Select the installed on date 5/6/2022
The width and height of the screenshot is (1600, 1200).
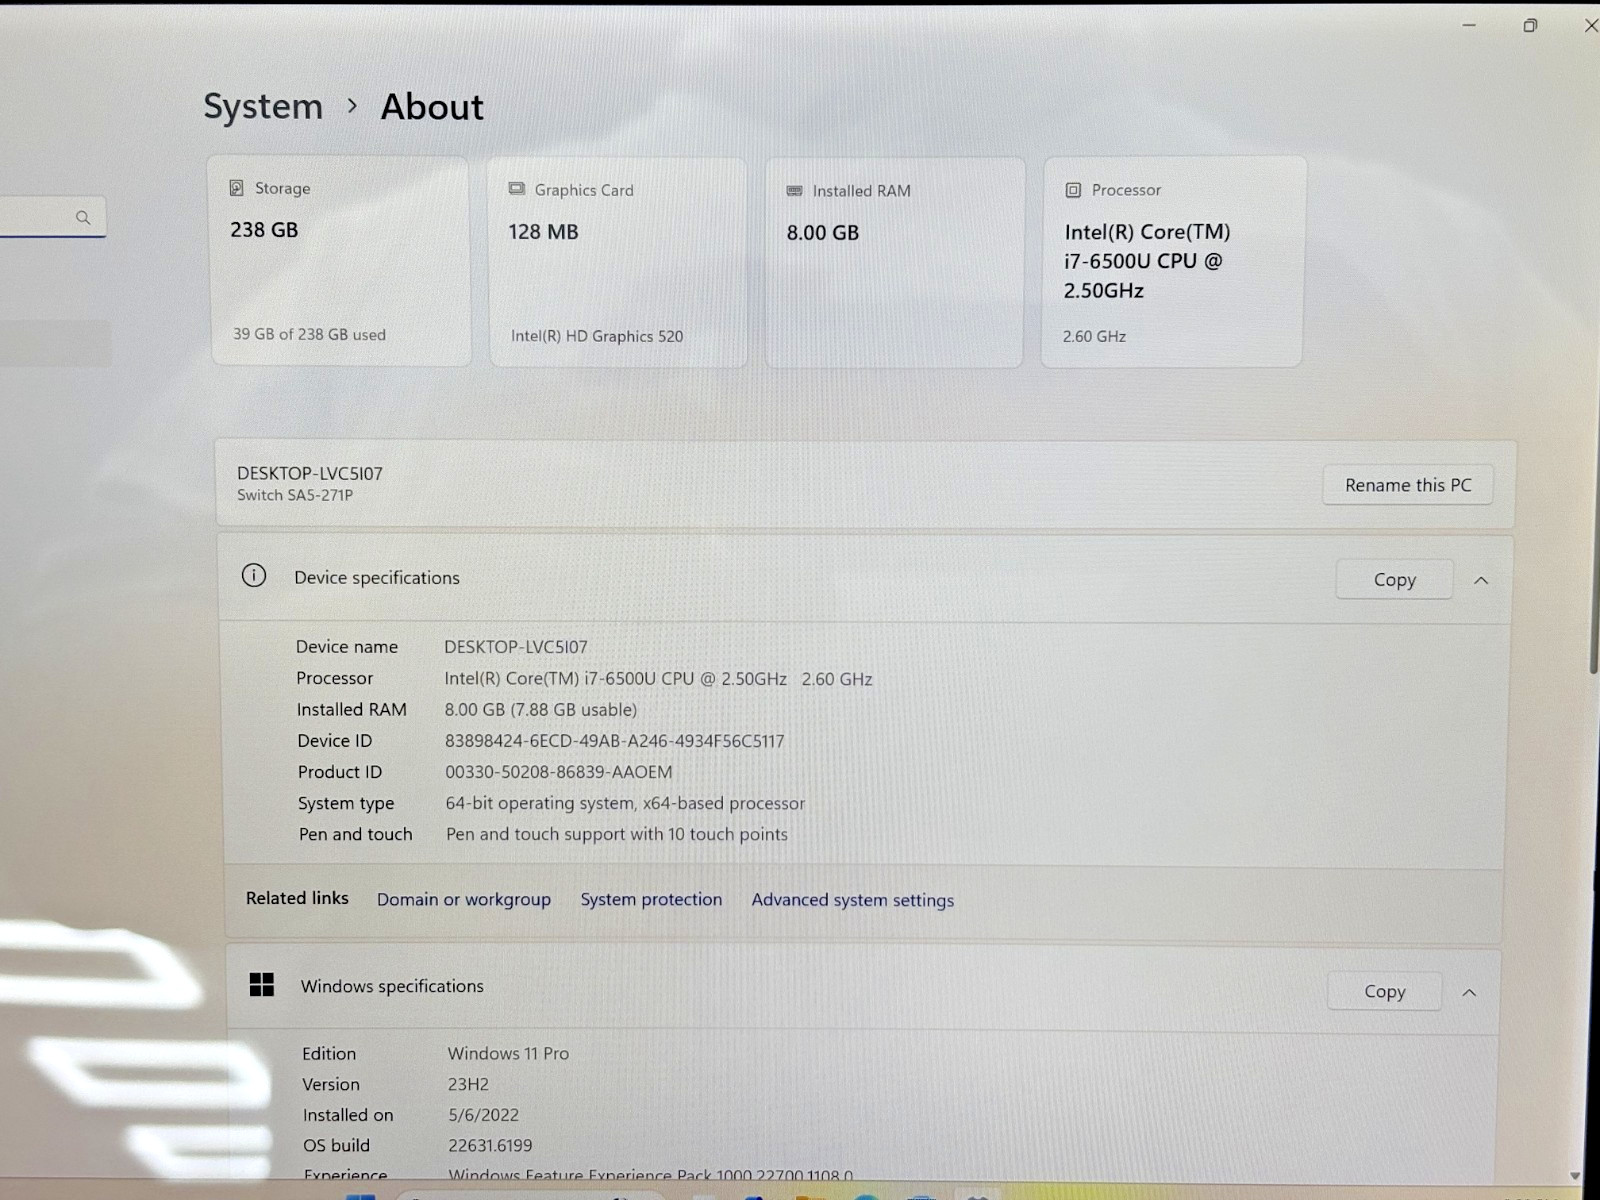click(x=484, y=1115)
